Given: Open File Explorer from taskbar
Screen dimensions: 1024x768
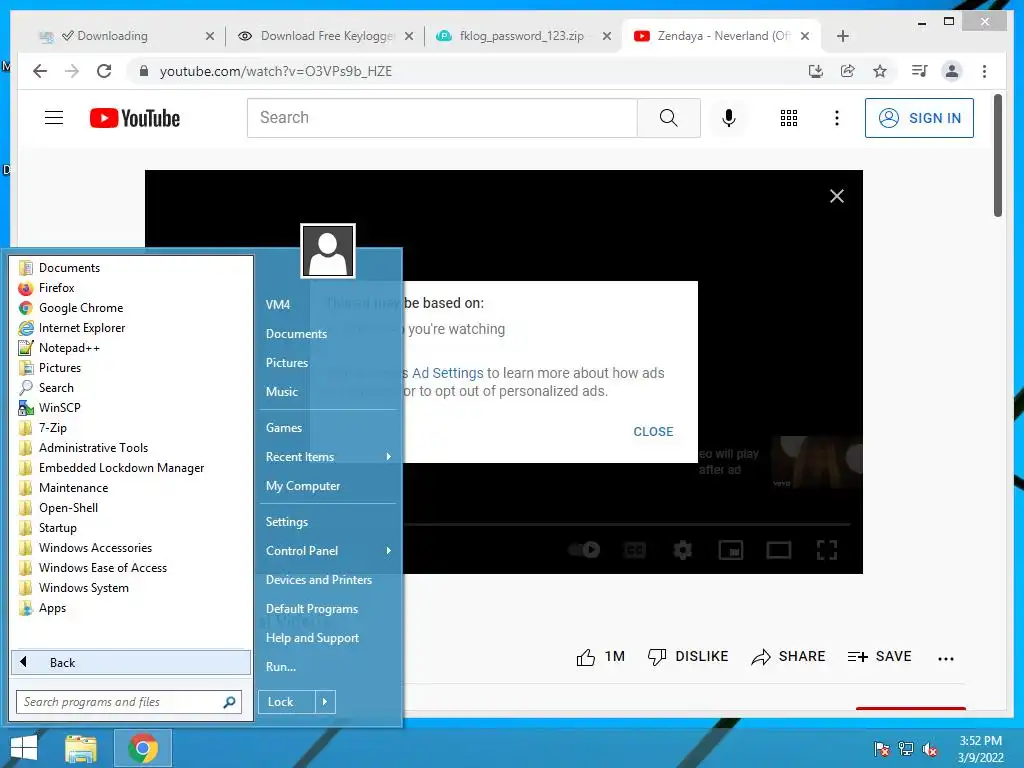Looking at the screenshot, I should tap(80, 748).
